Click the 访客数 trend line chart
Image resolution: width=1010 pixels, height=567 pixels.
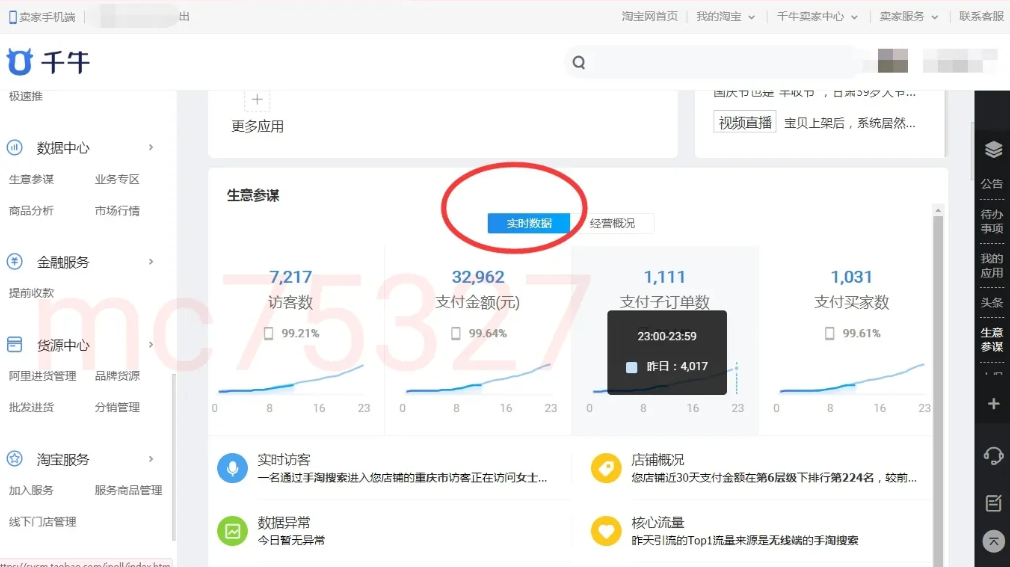(x=291, y=380)
